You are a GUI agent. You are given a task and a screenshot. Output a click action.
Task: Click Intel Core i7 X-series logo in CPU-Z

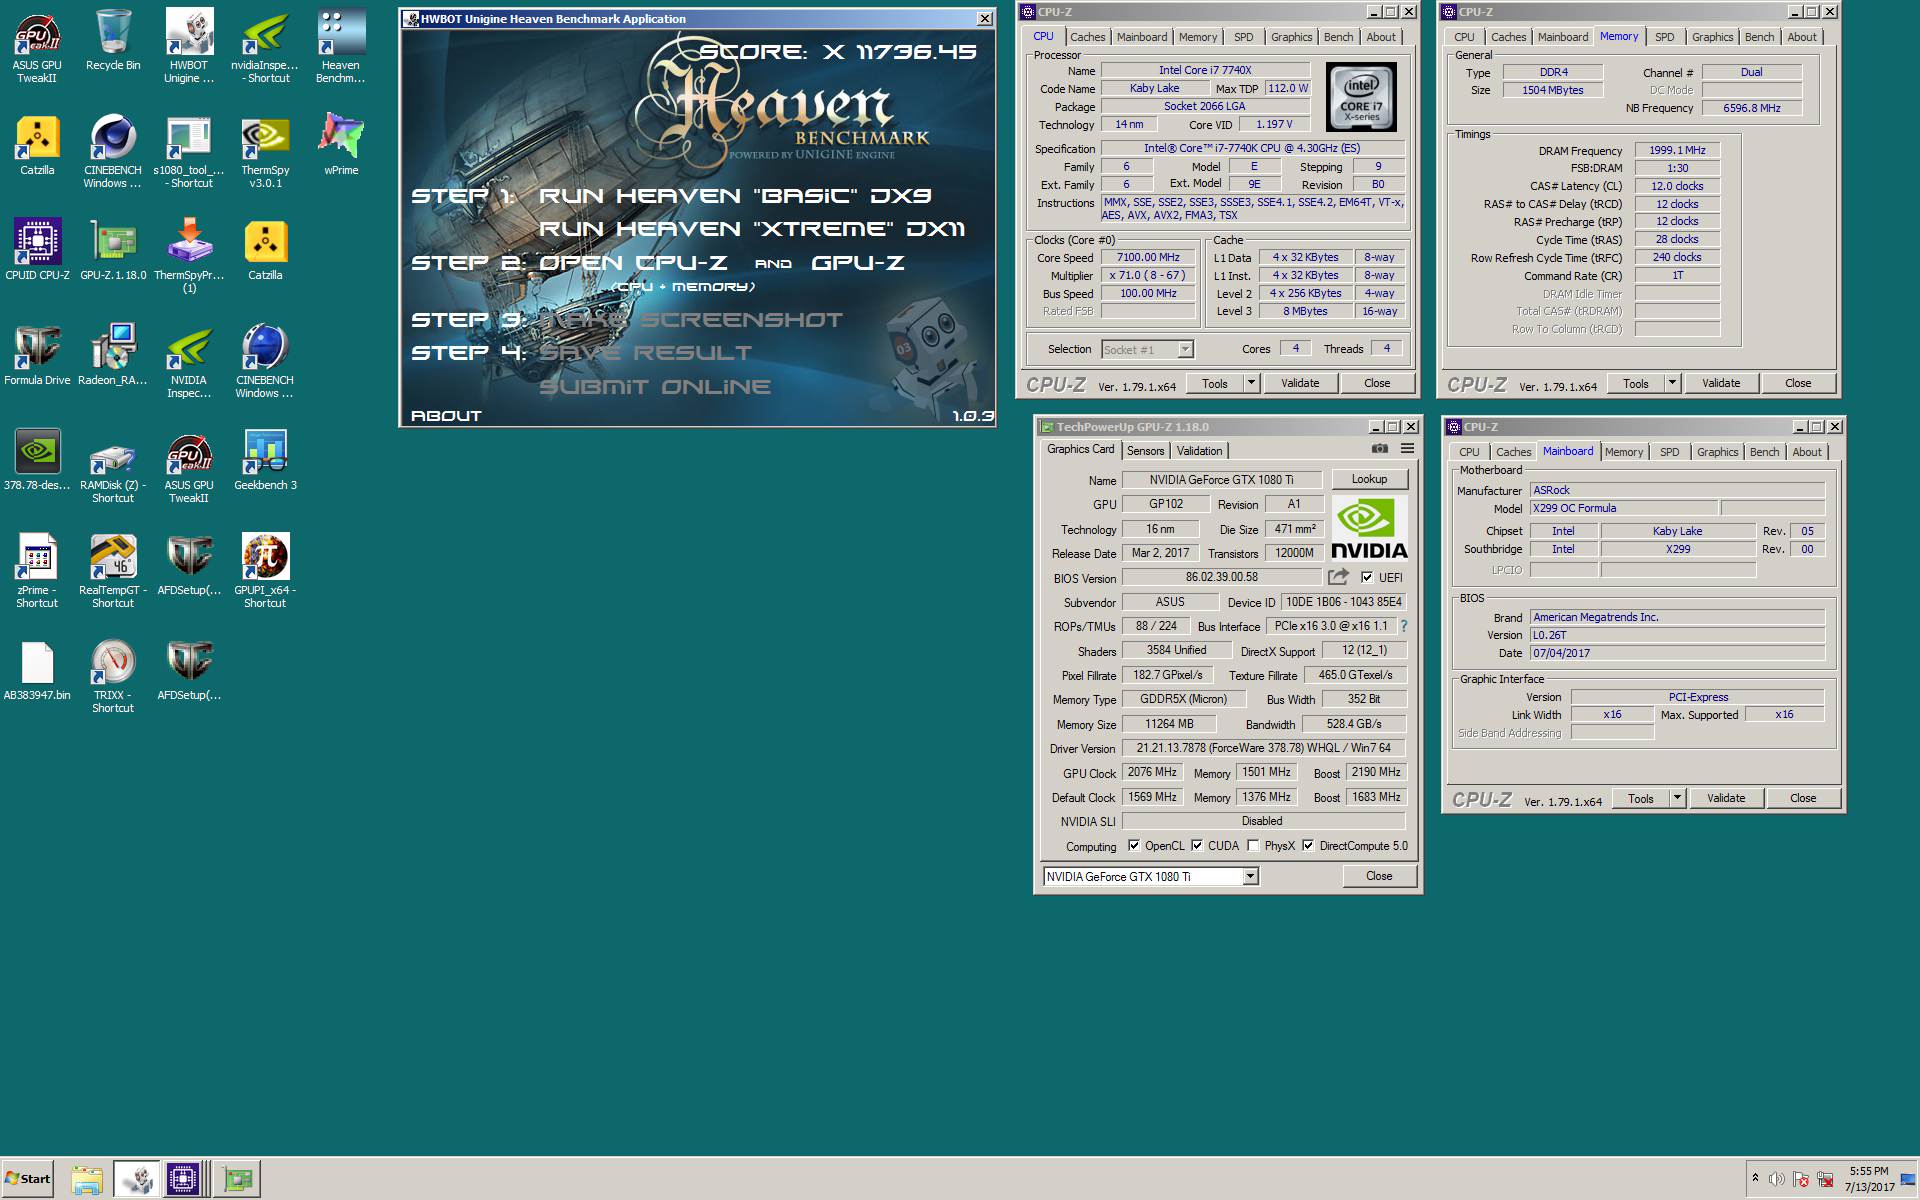click(1361, 97)
